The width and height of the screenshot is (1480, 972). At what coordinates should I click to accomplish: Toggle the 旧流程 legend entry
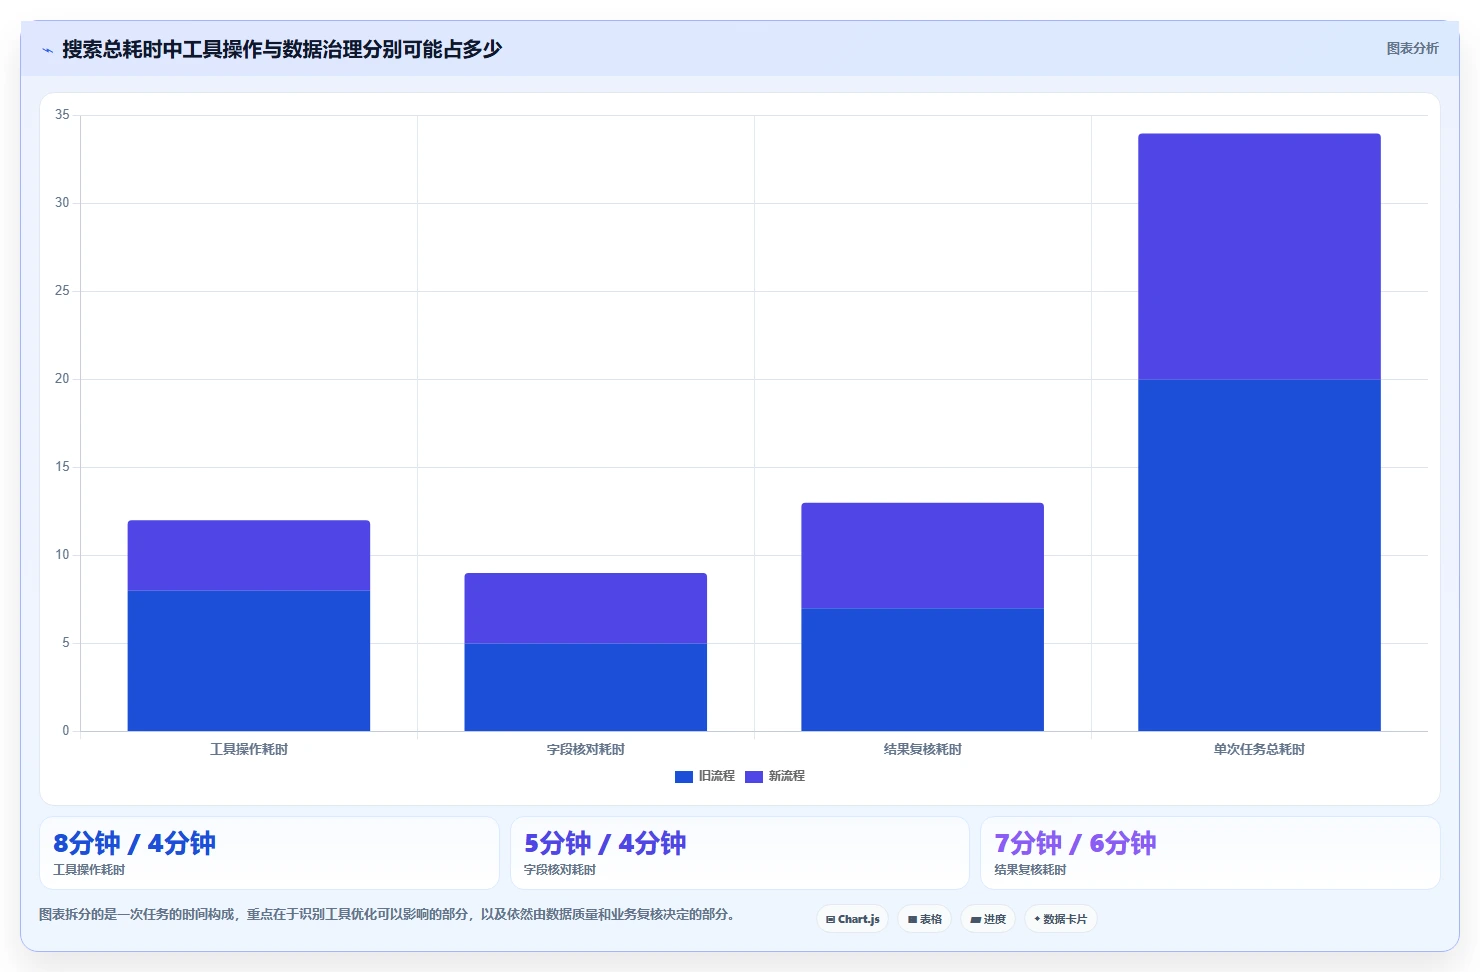[x=705, y=776]
